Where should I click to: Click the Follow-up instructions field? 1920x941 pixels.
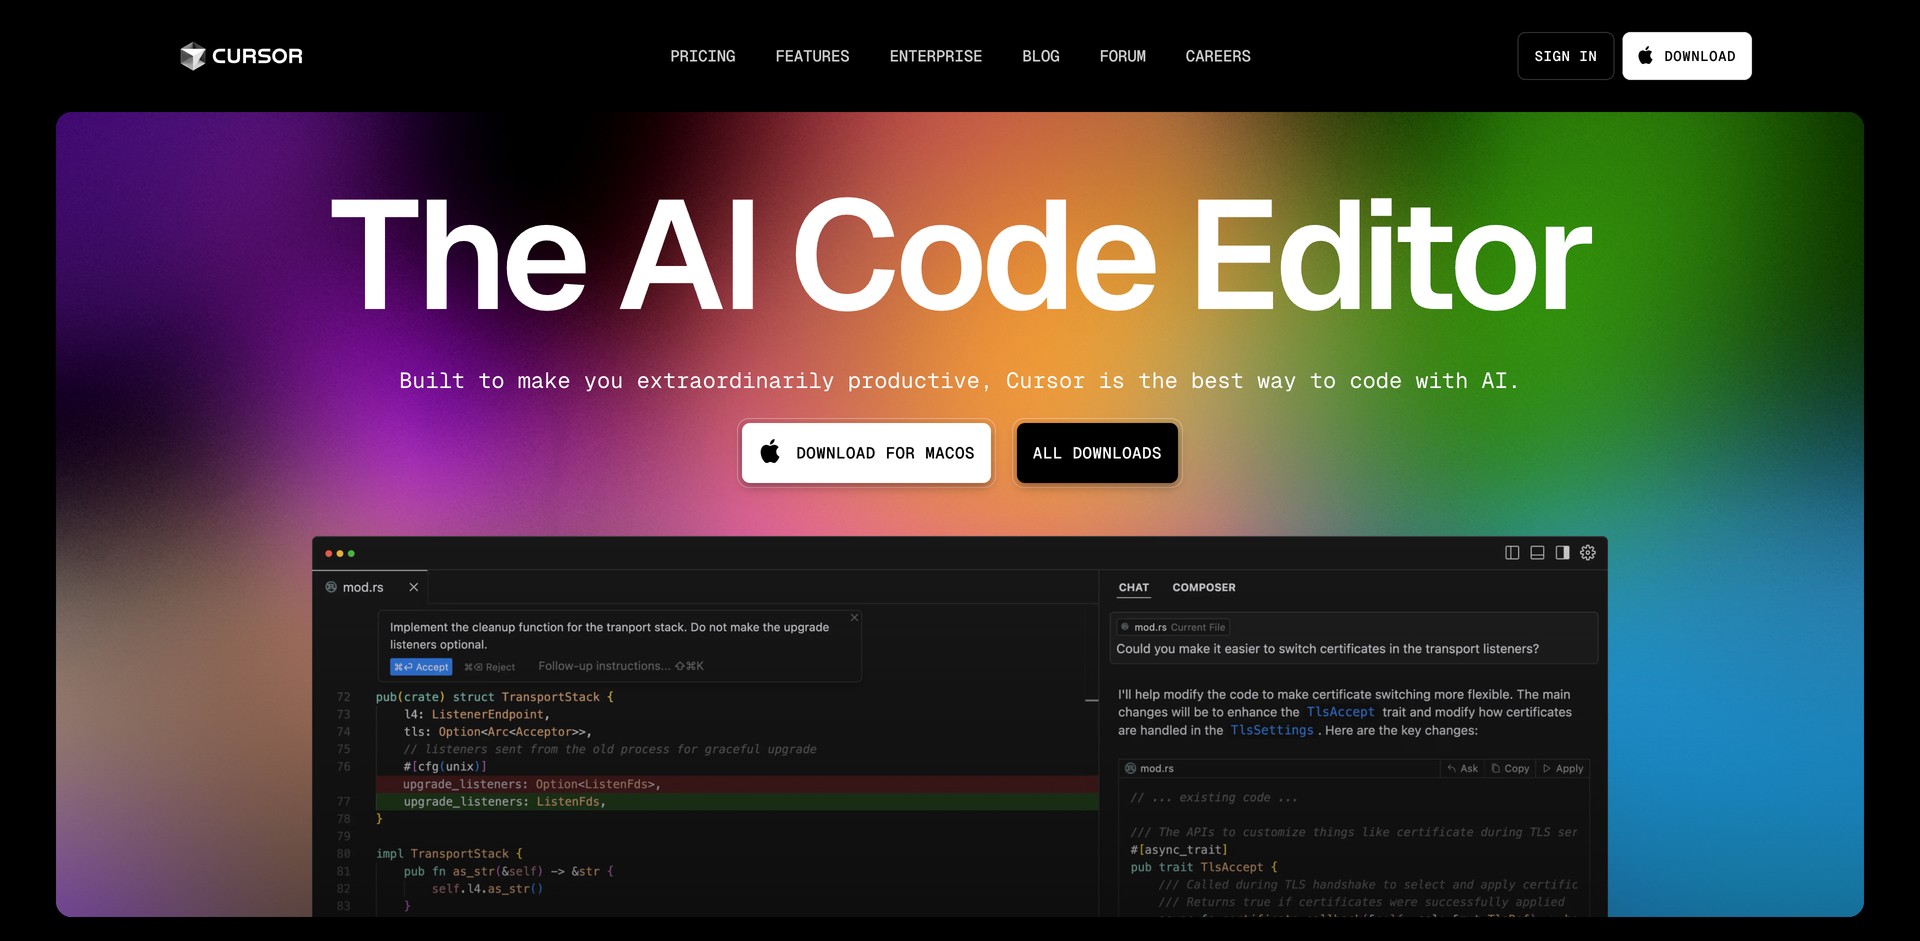[x=621, y=666]
